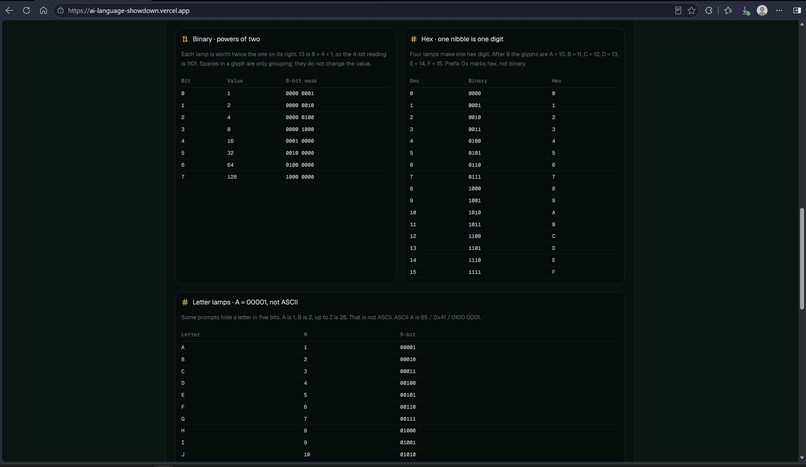Click the '8-bit mask' column header
This screenshot has height=467, width=806.
(x=301, y=81)
